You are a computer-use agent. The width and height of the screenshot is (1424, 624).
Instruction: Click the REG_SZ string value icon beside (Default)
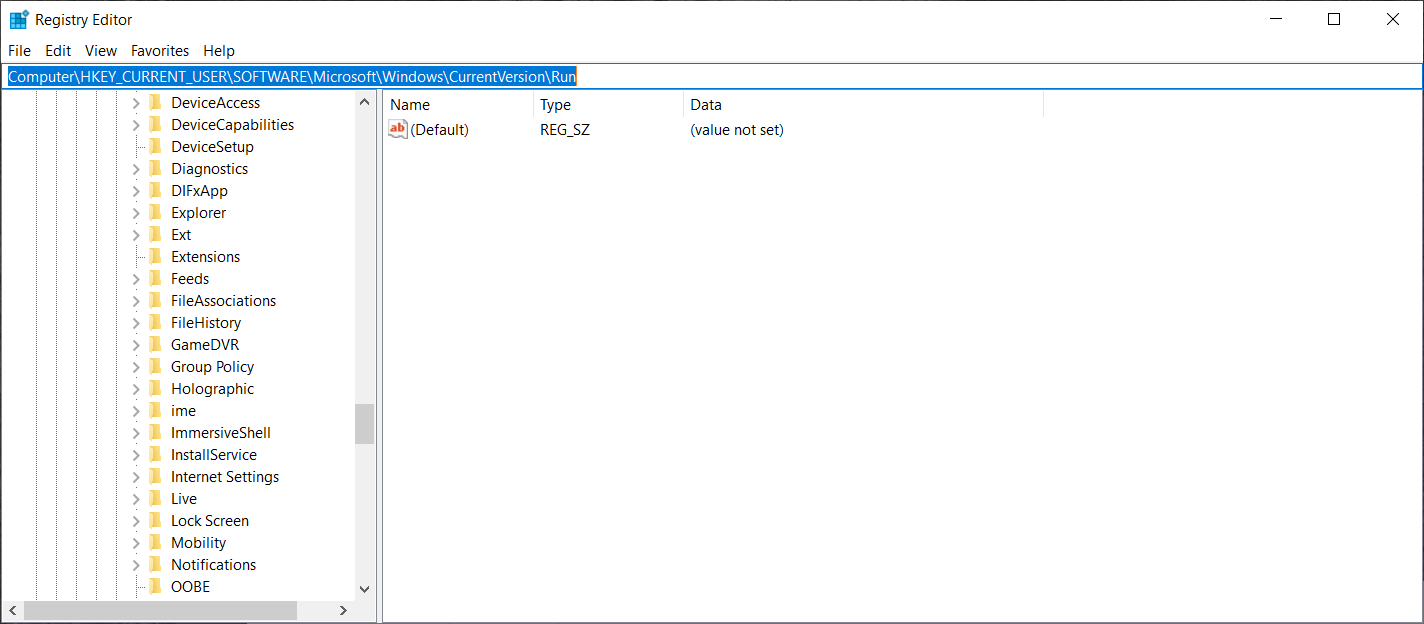397,129
